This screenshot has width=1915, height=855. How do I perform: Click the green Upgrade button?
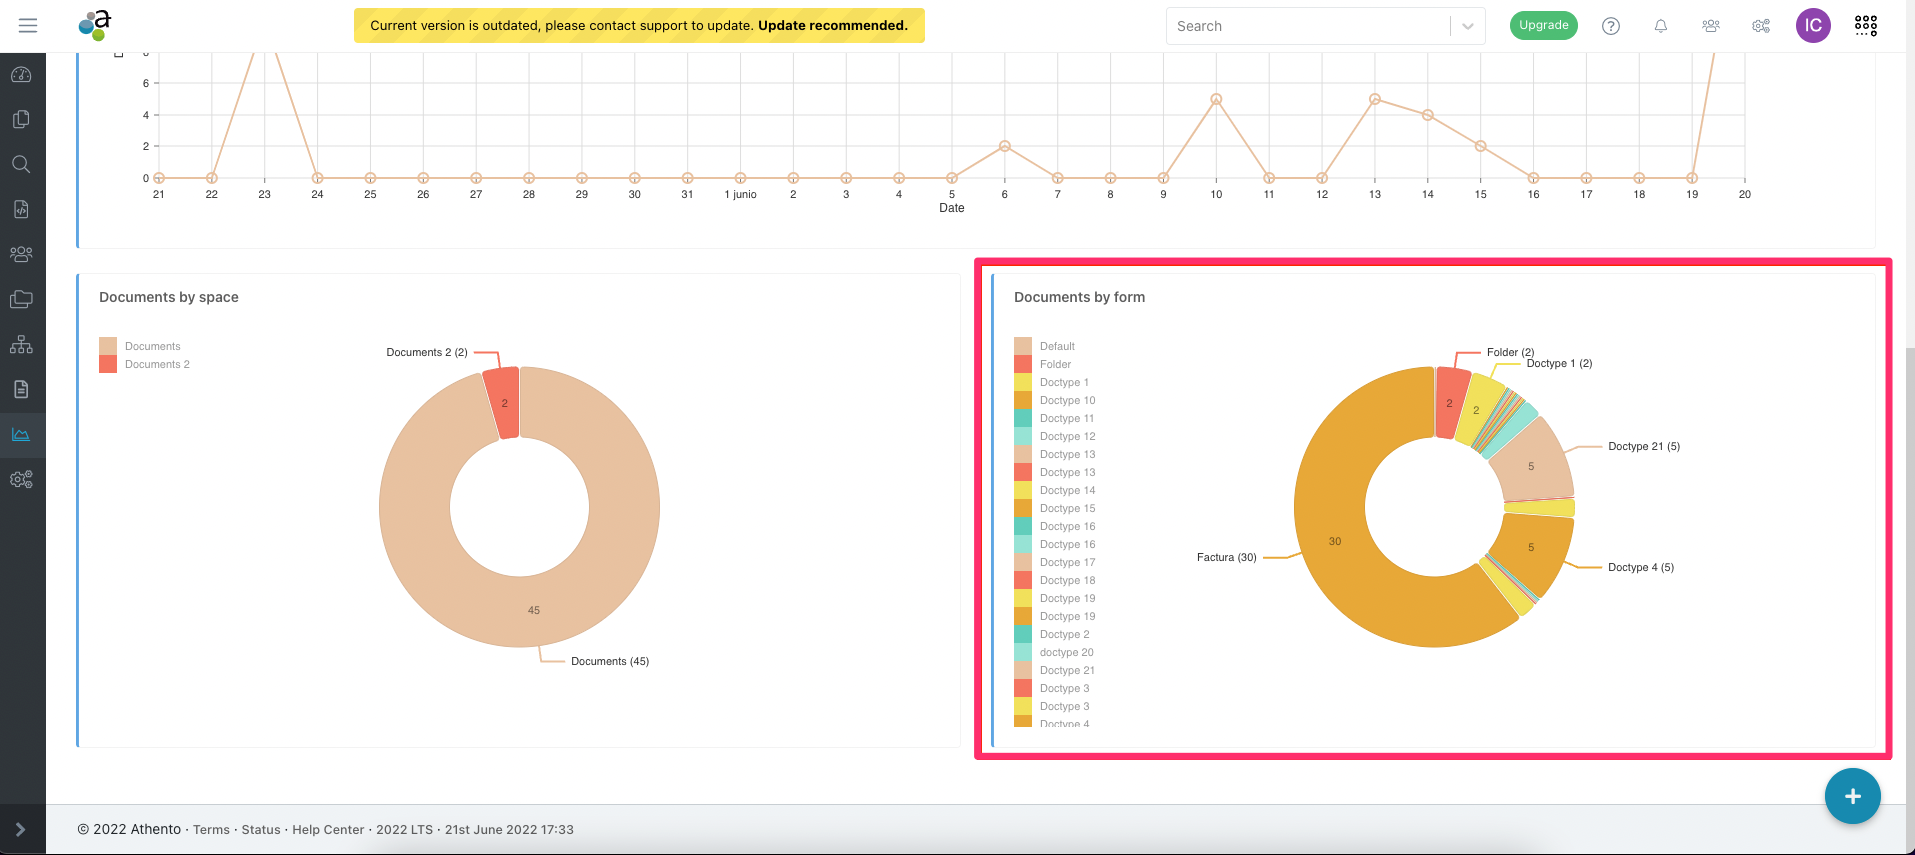[x=1543, y=26]
